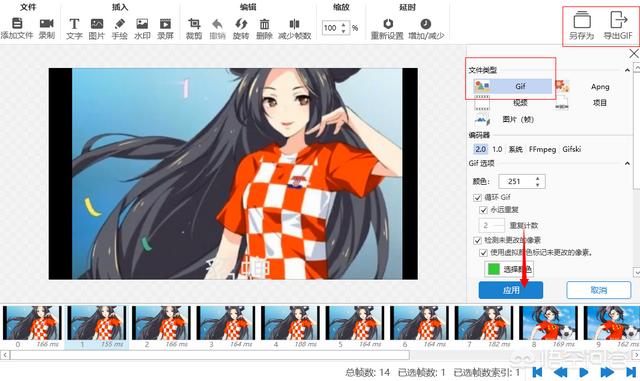Click the side panel scroll-up arrow

coord(636,67)
